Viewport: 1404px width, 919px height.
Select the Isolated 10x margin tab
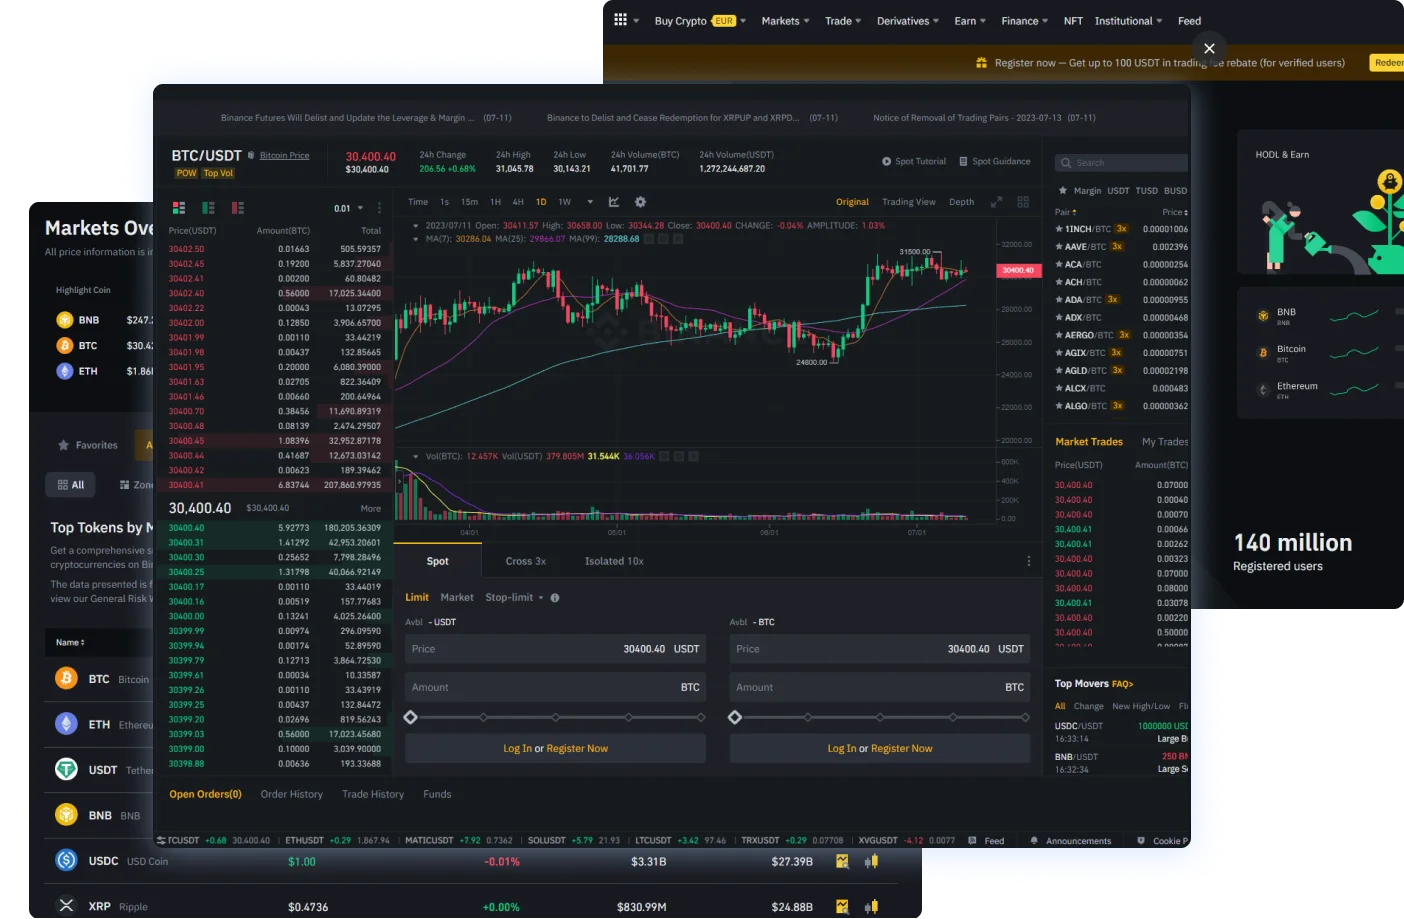(x=614, y=561)
